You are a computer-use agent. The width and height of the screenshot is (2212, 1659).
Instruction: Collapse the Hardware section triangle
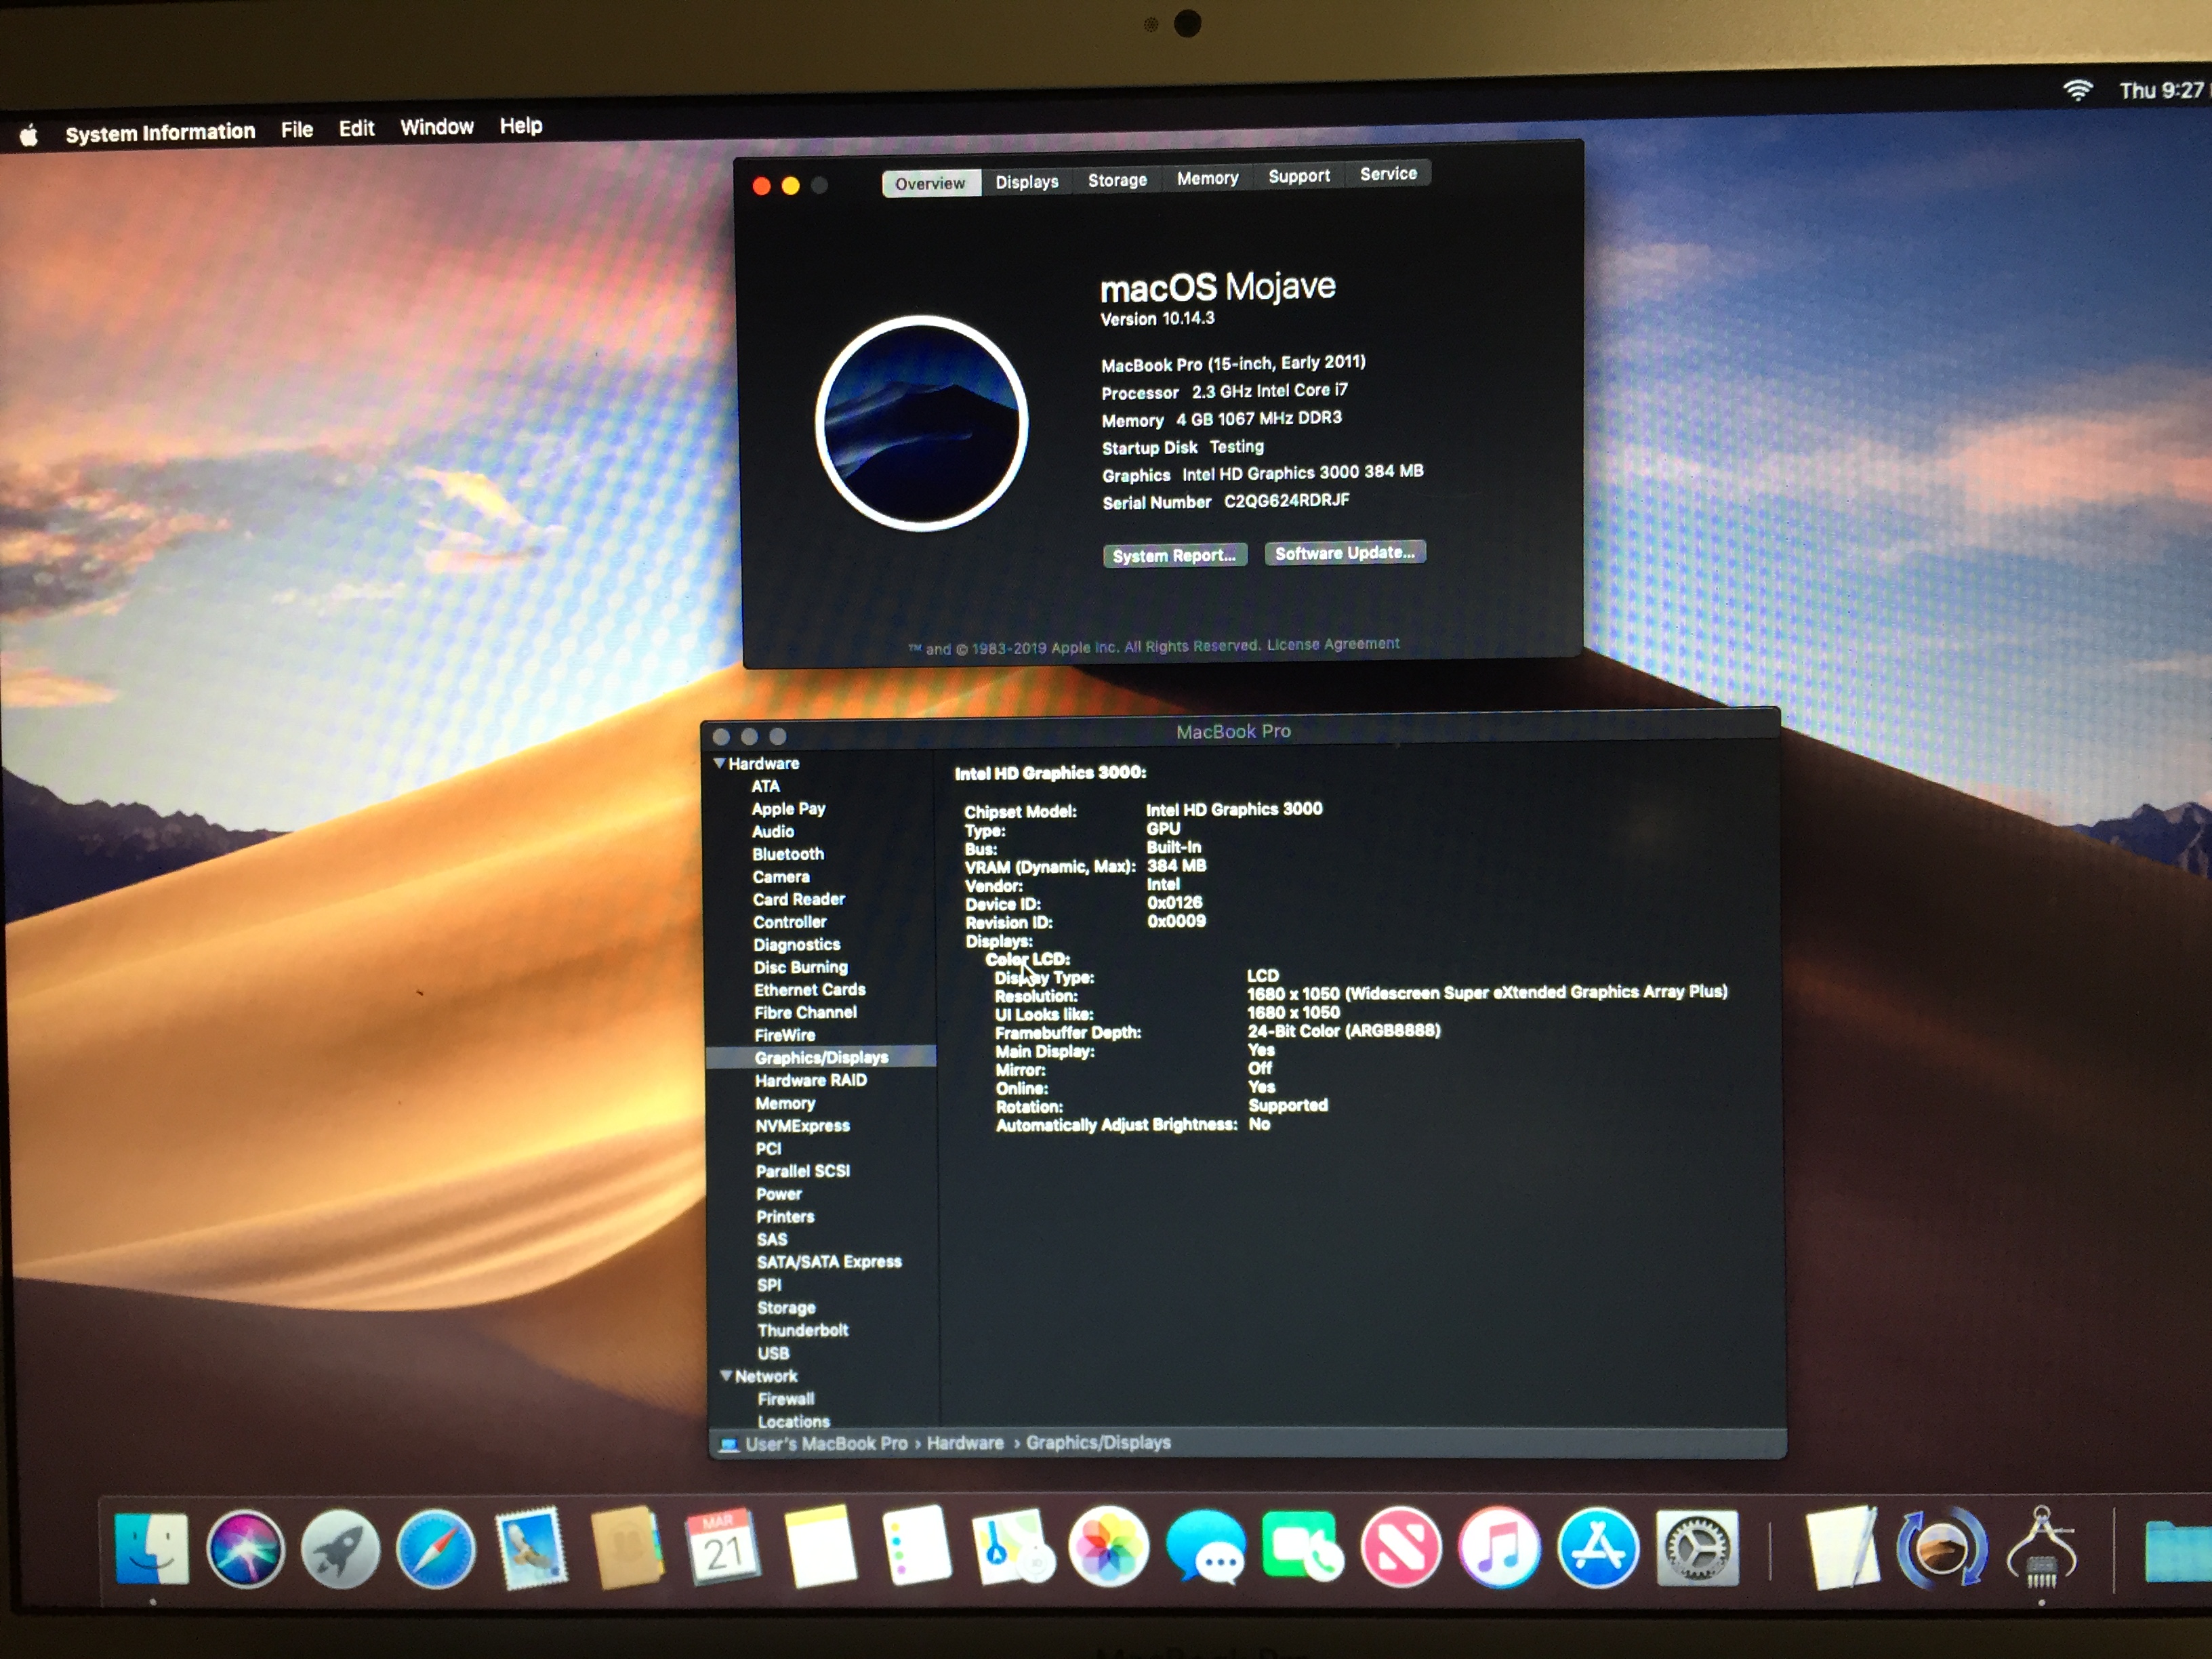click(x=719, y=763)
